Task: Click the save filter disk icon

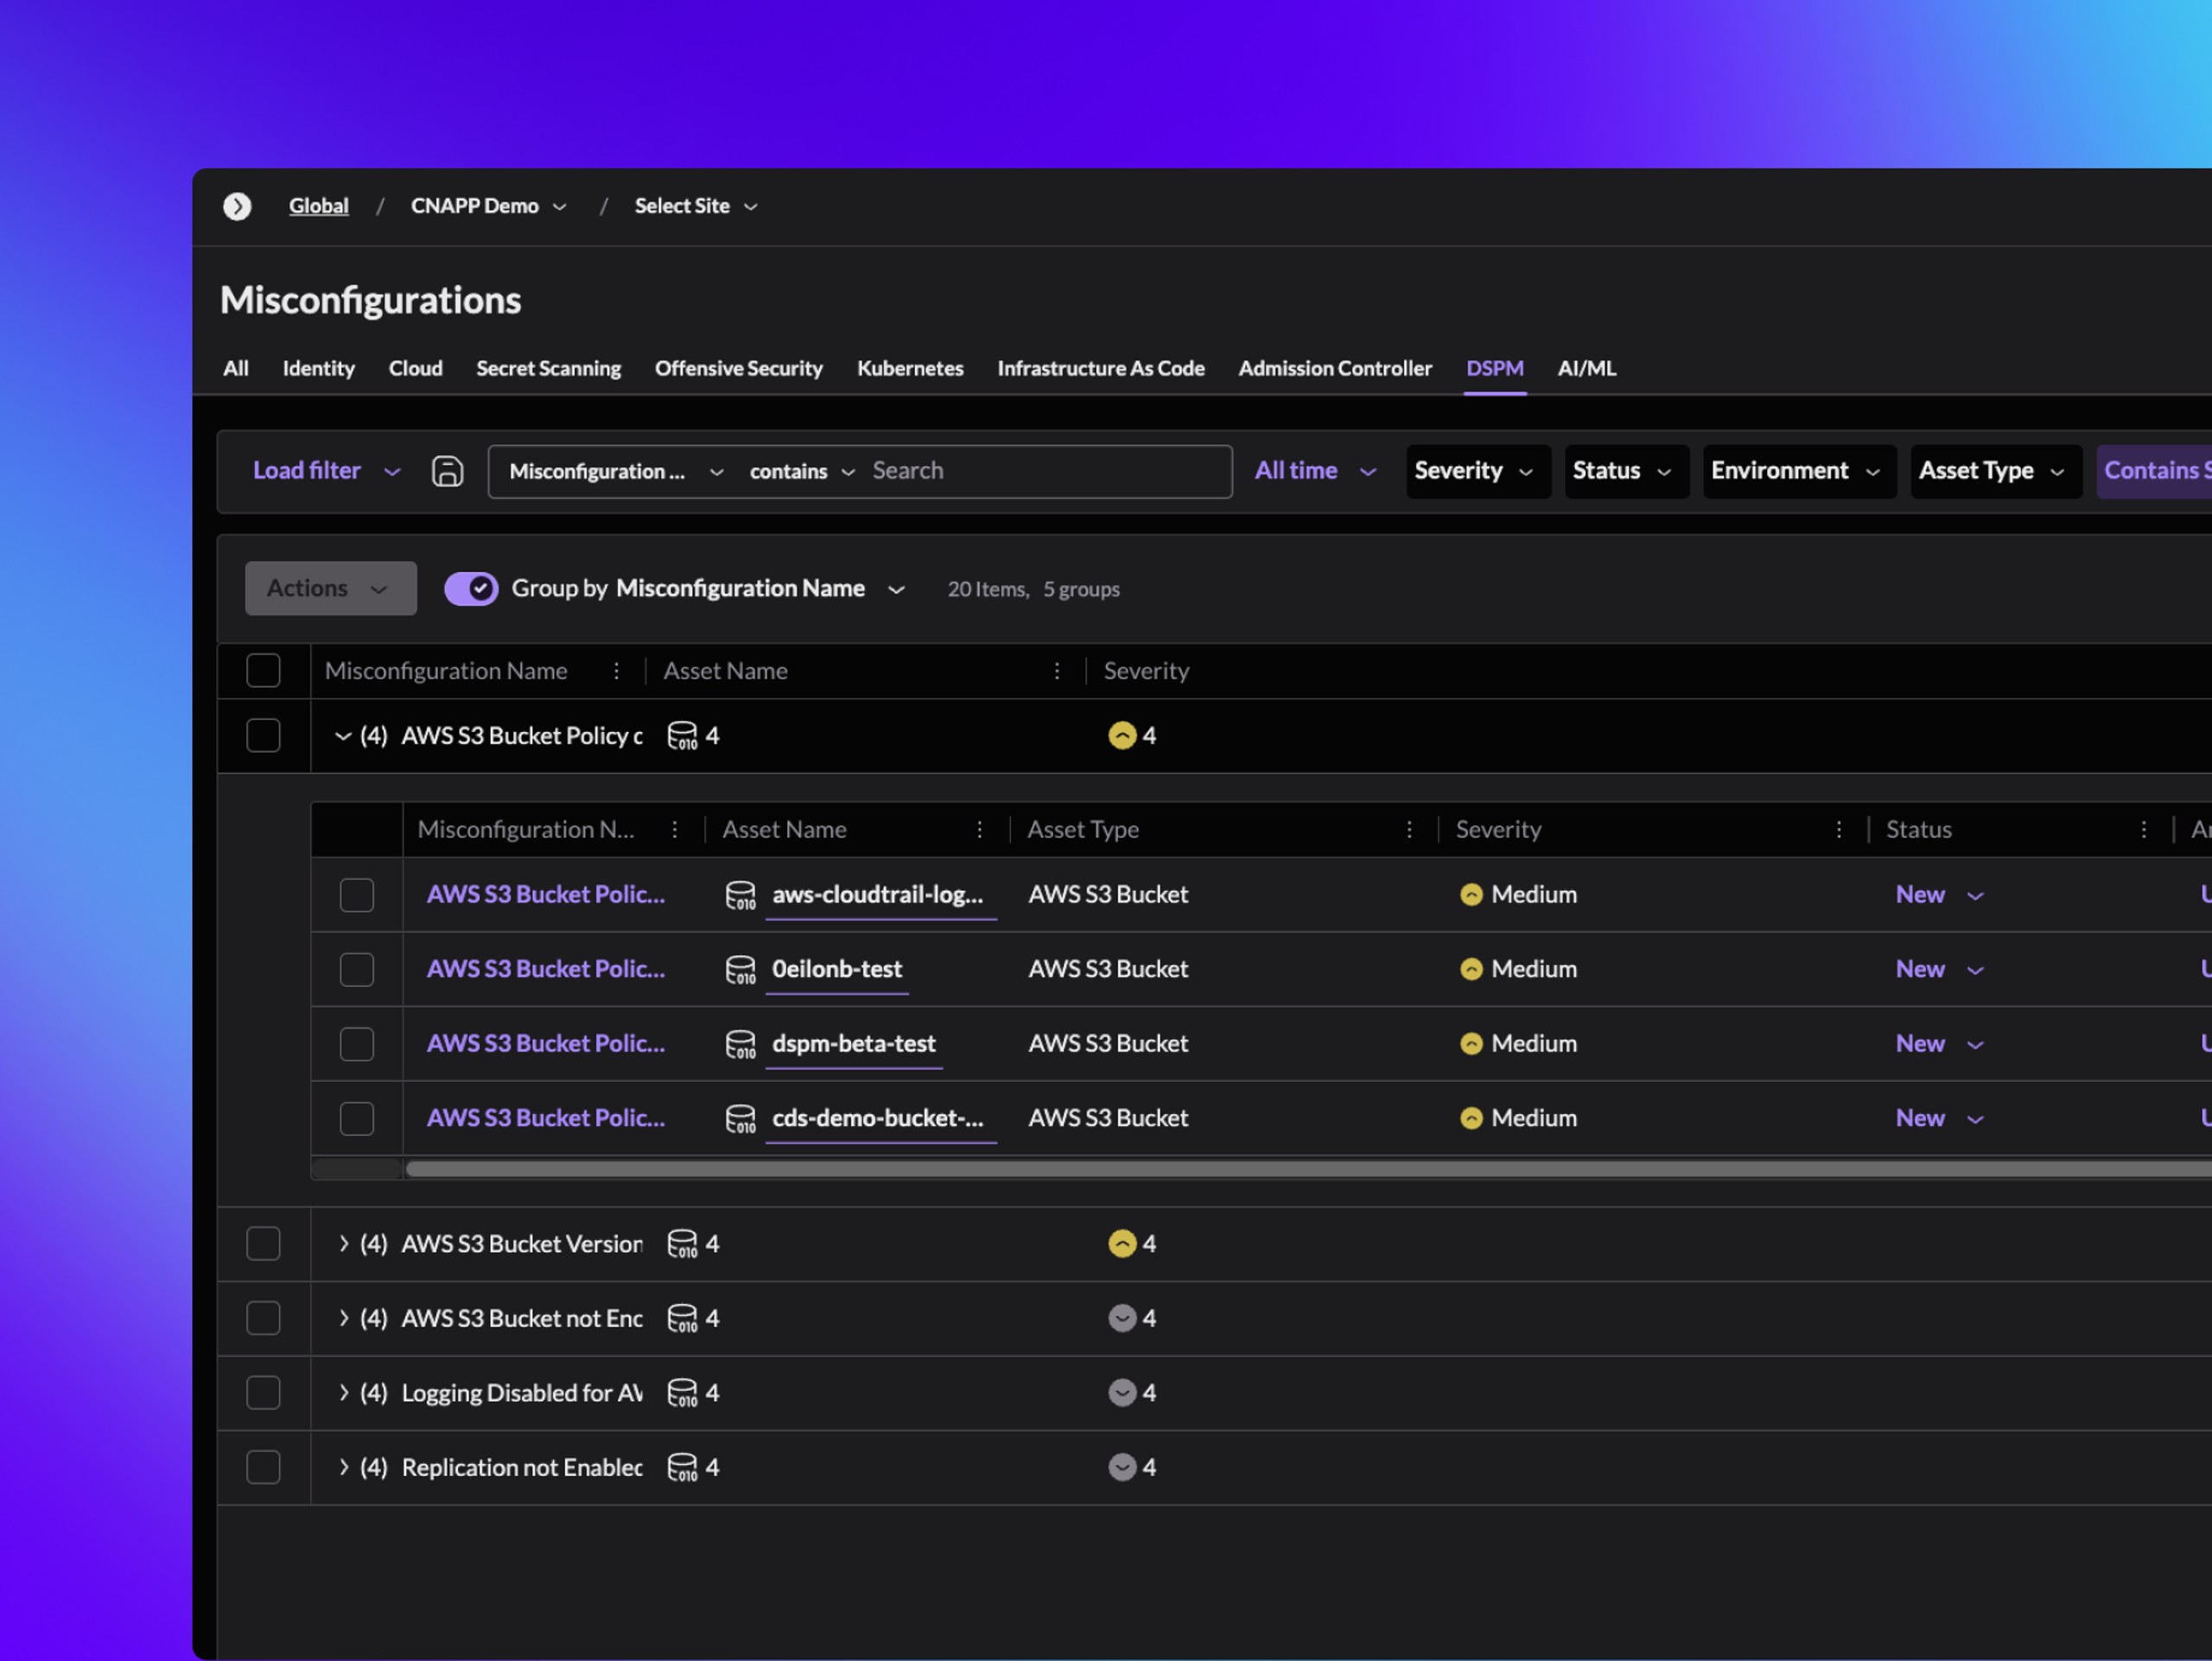Action: point(447,471)
